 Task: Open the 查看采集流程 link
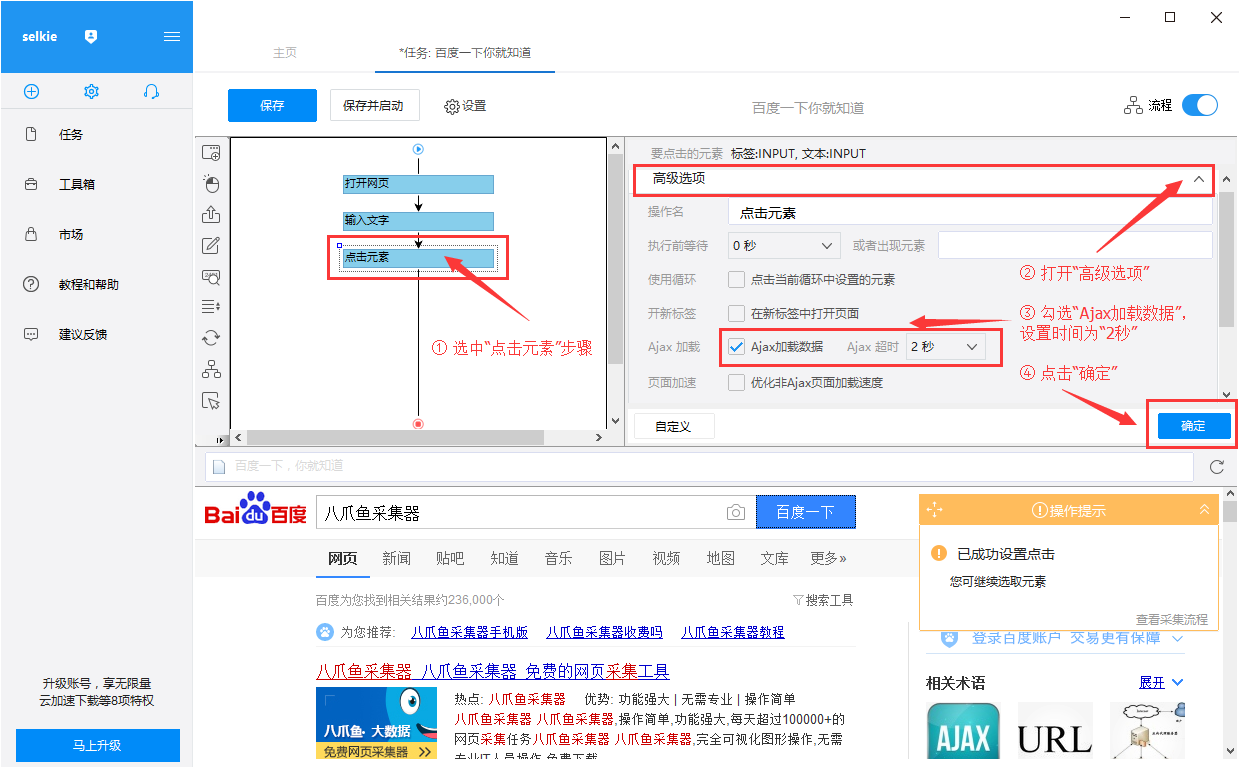[x=1172, y=619]
